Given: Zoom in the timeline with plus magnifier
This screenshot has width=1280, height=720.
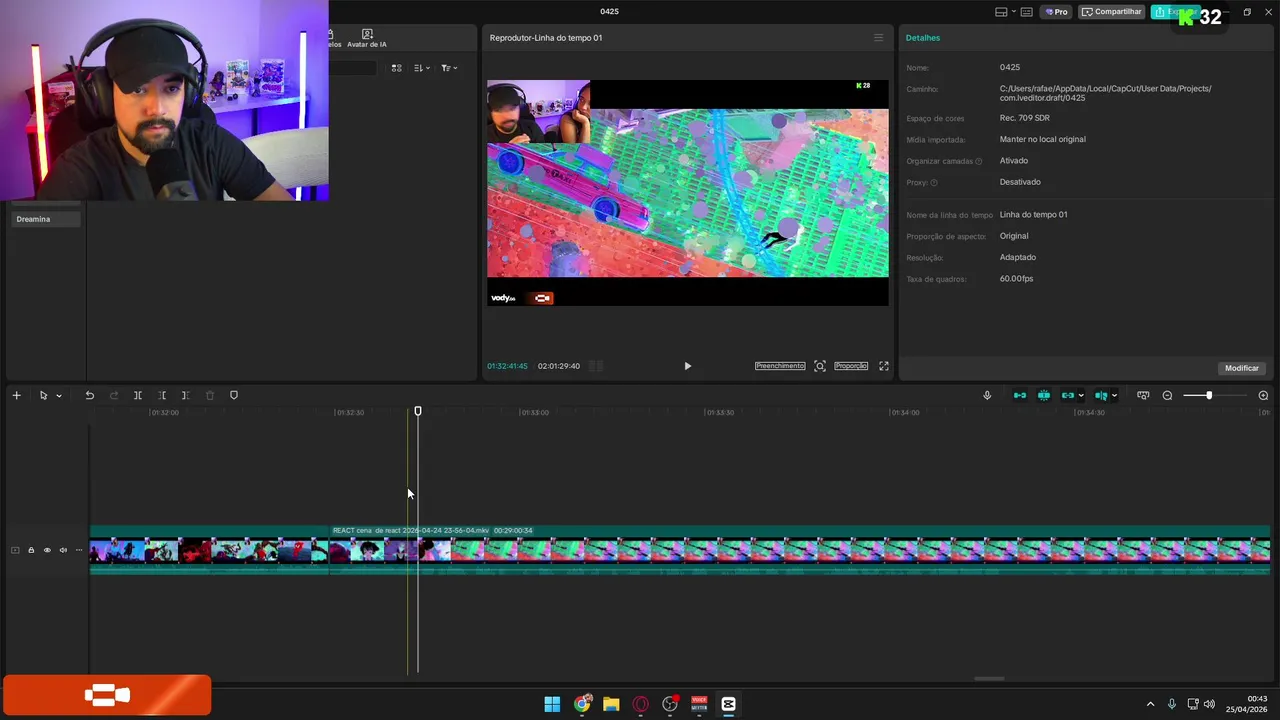Looking at the screenshot, I should coord(1263,395).
